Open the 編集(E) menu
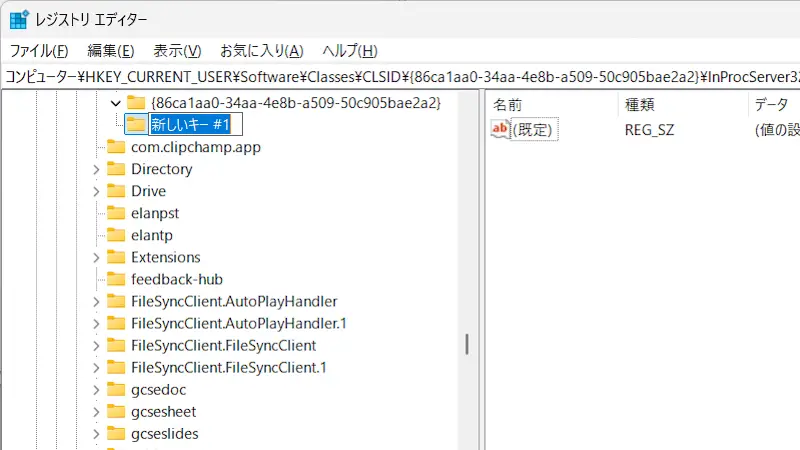This screenshot has height=450, width=800. (110, 51)
